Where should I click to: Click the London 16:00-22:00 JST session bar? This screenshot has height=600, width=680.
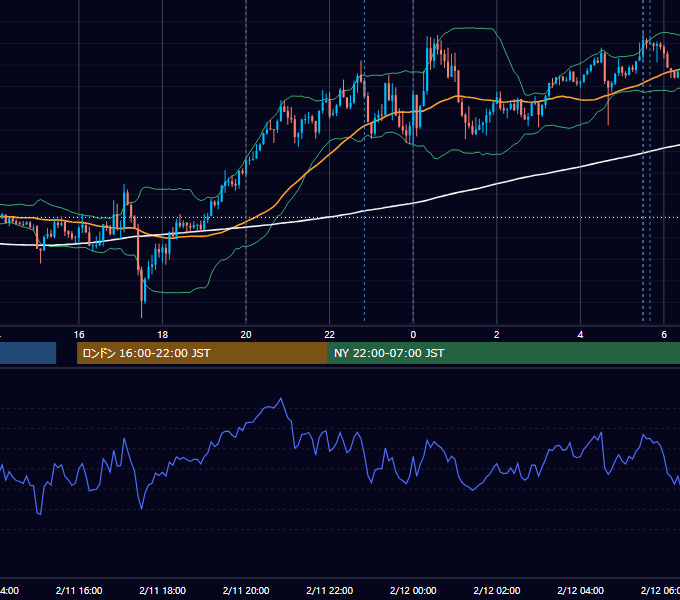coord(202,353)
